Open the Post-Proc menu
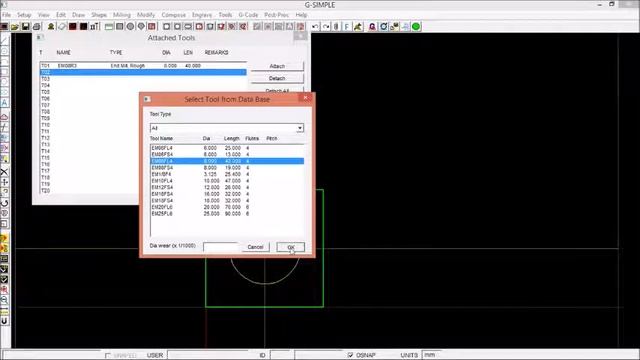The width and height of the screenshot is (640, 360). click(x=276, y=15)
